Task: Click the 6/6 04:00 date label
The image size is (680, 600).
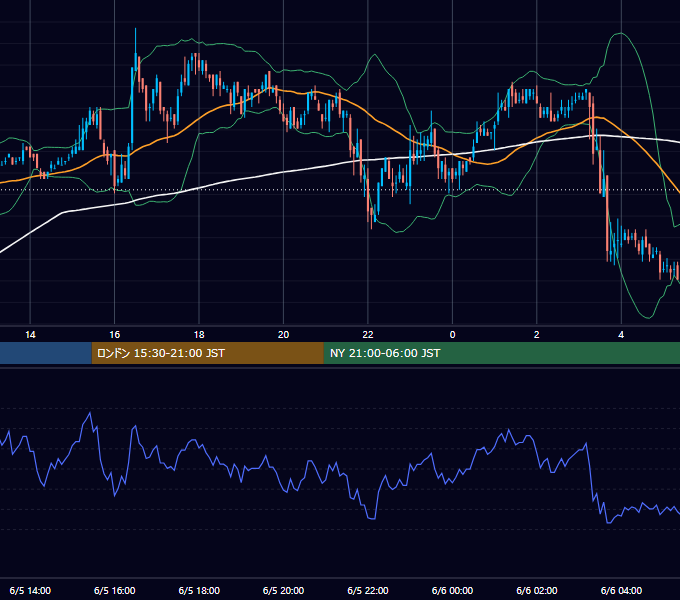Action: 621,590
